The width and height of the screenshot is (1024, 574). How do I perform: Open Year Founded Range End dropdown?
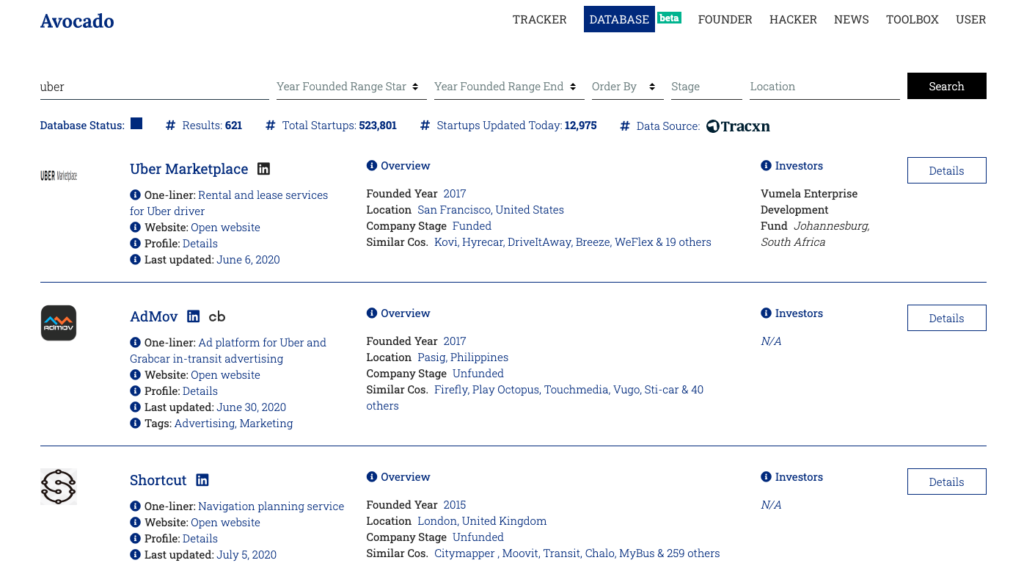pos(509,86)
